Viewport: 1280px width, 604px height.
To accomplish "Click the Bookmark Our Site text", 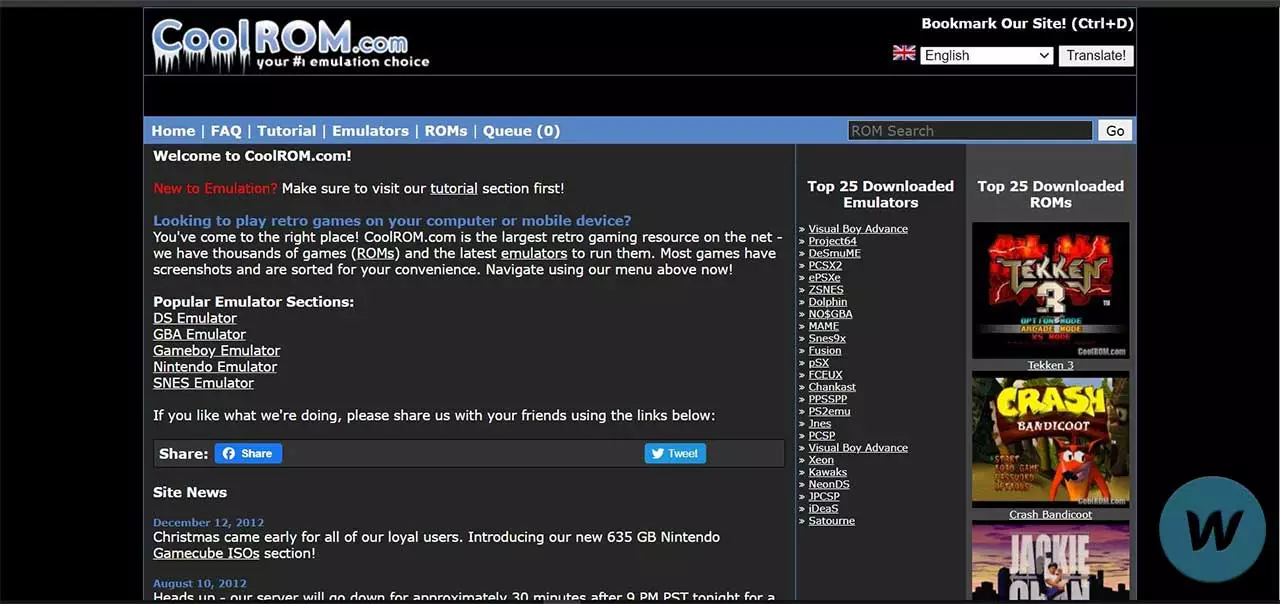I will tap(1027, 23).
